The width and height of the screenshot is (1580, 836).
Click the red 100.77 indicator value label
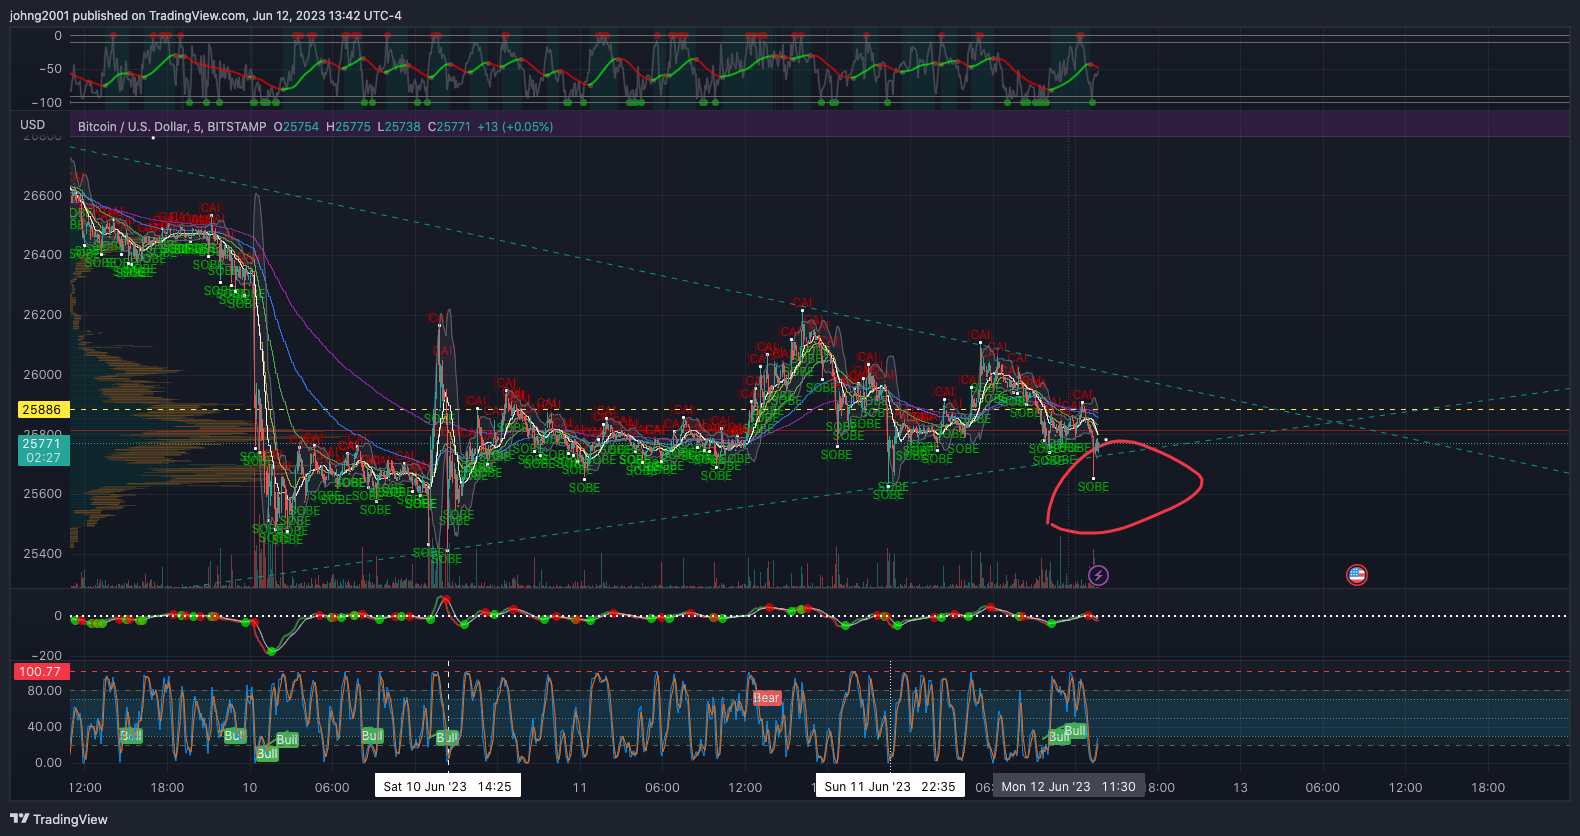point(40,672)
